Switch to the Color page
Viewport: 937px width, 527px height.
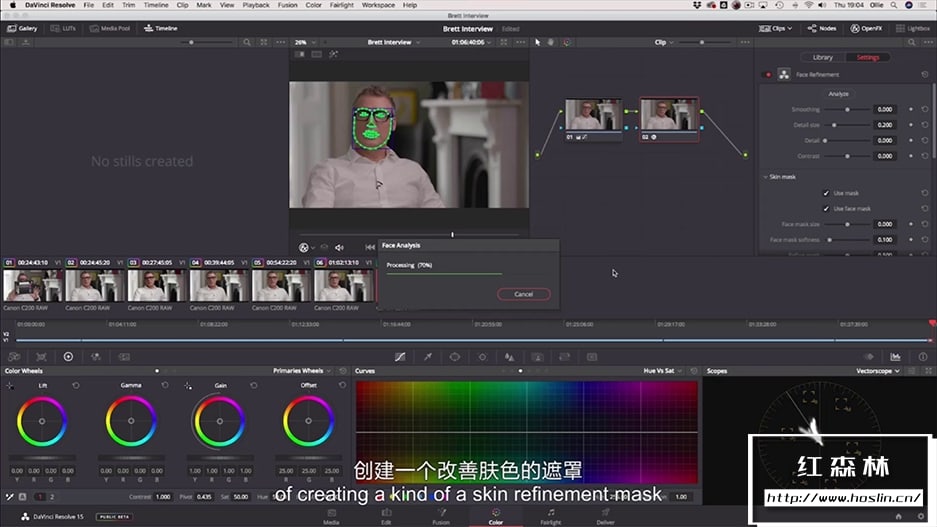[x=496, y=516]
